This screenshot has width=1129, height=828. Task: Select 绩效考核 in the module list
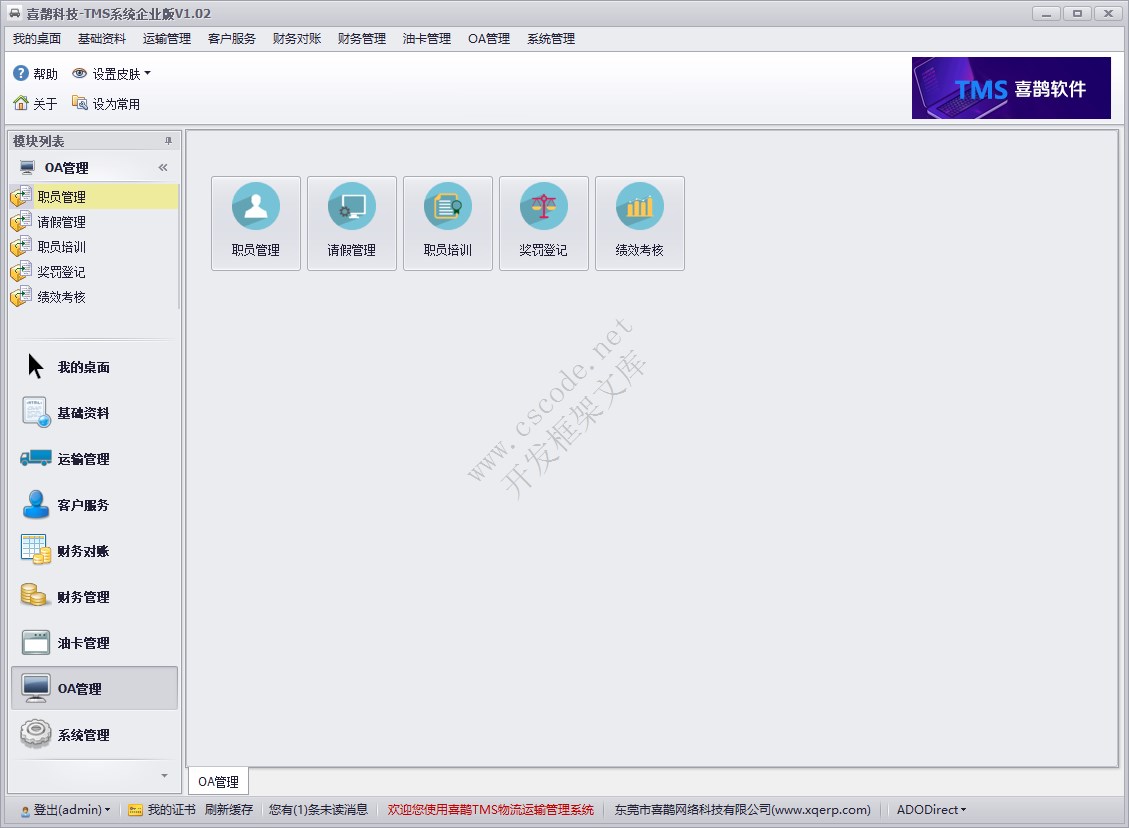click(94, 297)
